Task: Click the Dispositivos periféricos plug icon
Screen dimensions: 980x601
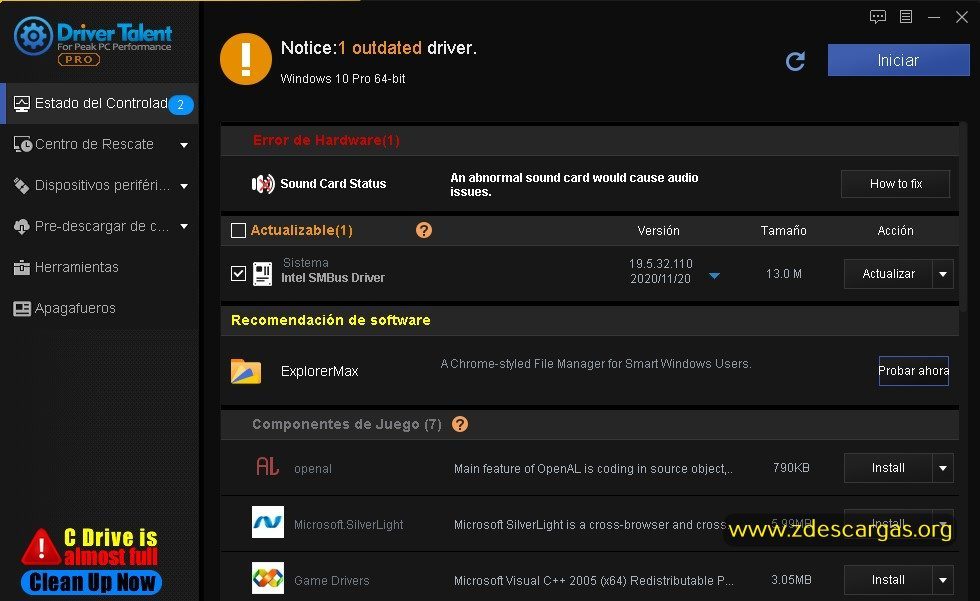Action: (21, 186)
